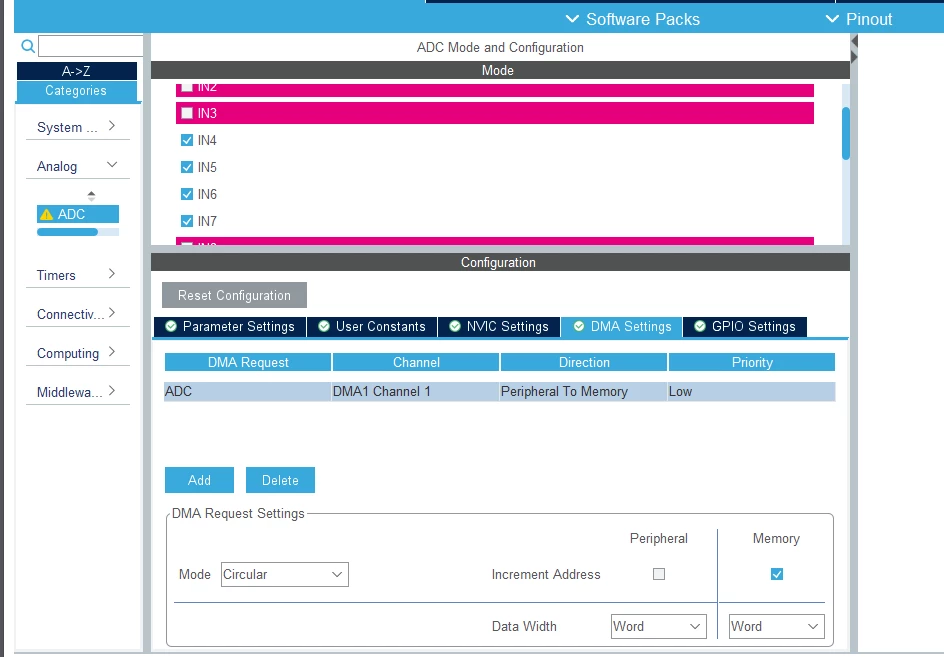Select the ADC cell in the DMA table
The width and height of the screenshot is (944, 657).
[247, 391]
